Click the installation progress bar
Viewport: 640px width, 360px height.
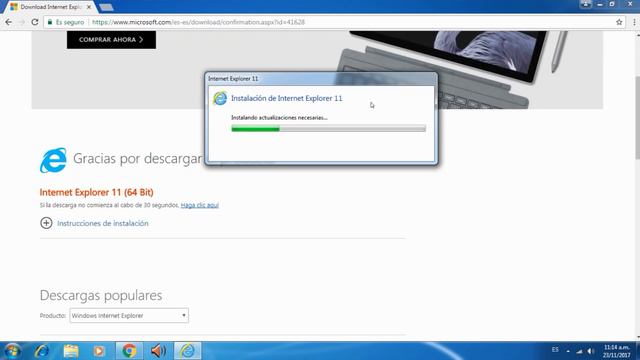click(x=329, y=129)
